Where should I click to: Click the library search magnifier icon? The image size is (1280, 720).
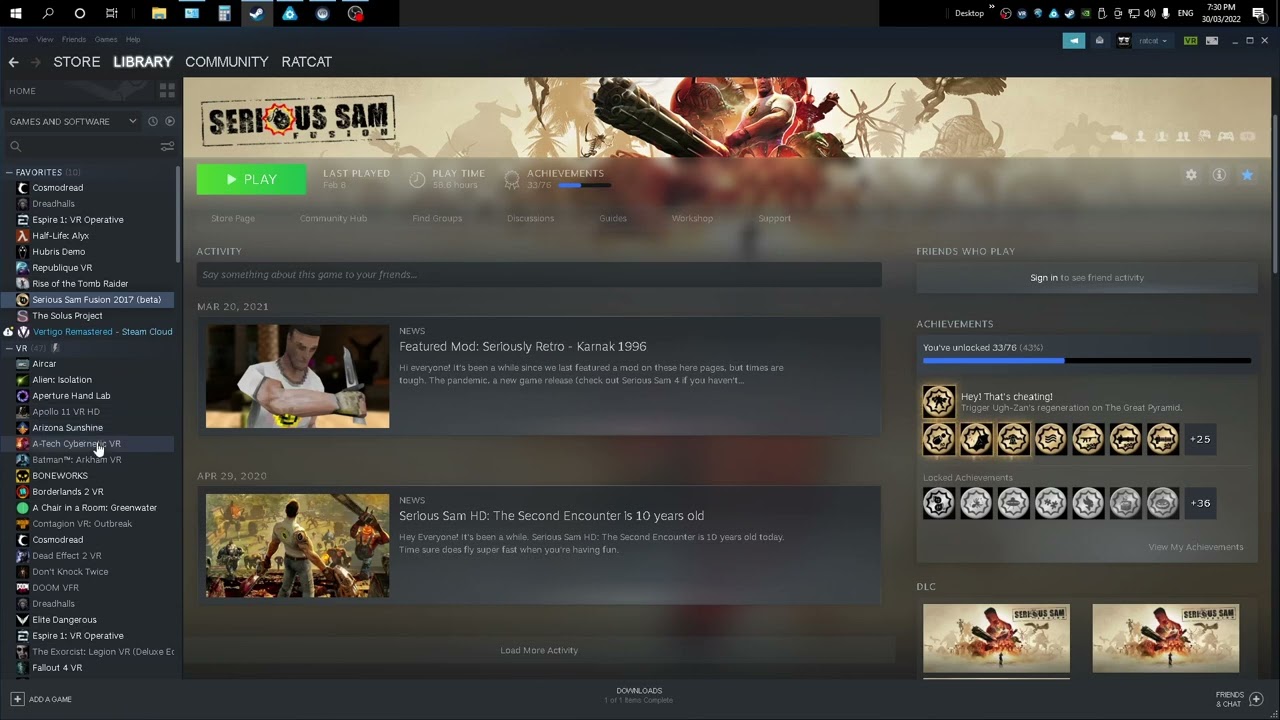tap(15, 146)
